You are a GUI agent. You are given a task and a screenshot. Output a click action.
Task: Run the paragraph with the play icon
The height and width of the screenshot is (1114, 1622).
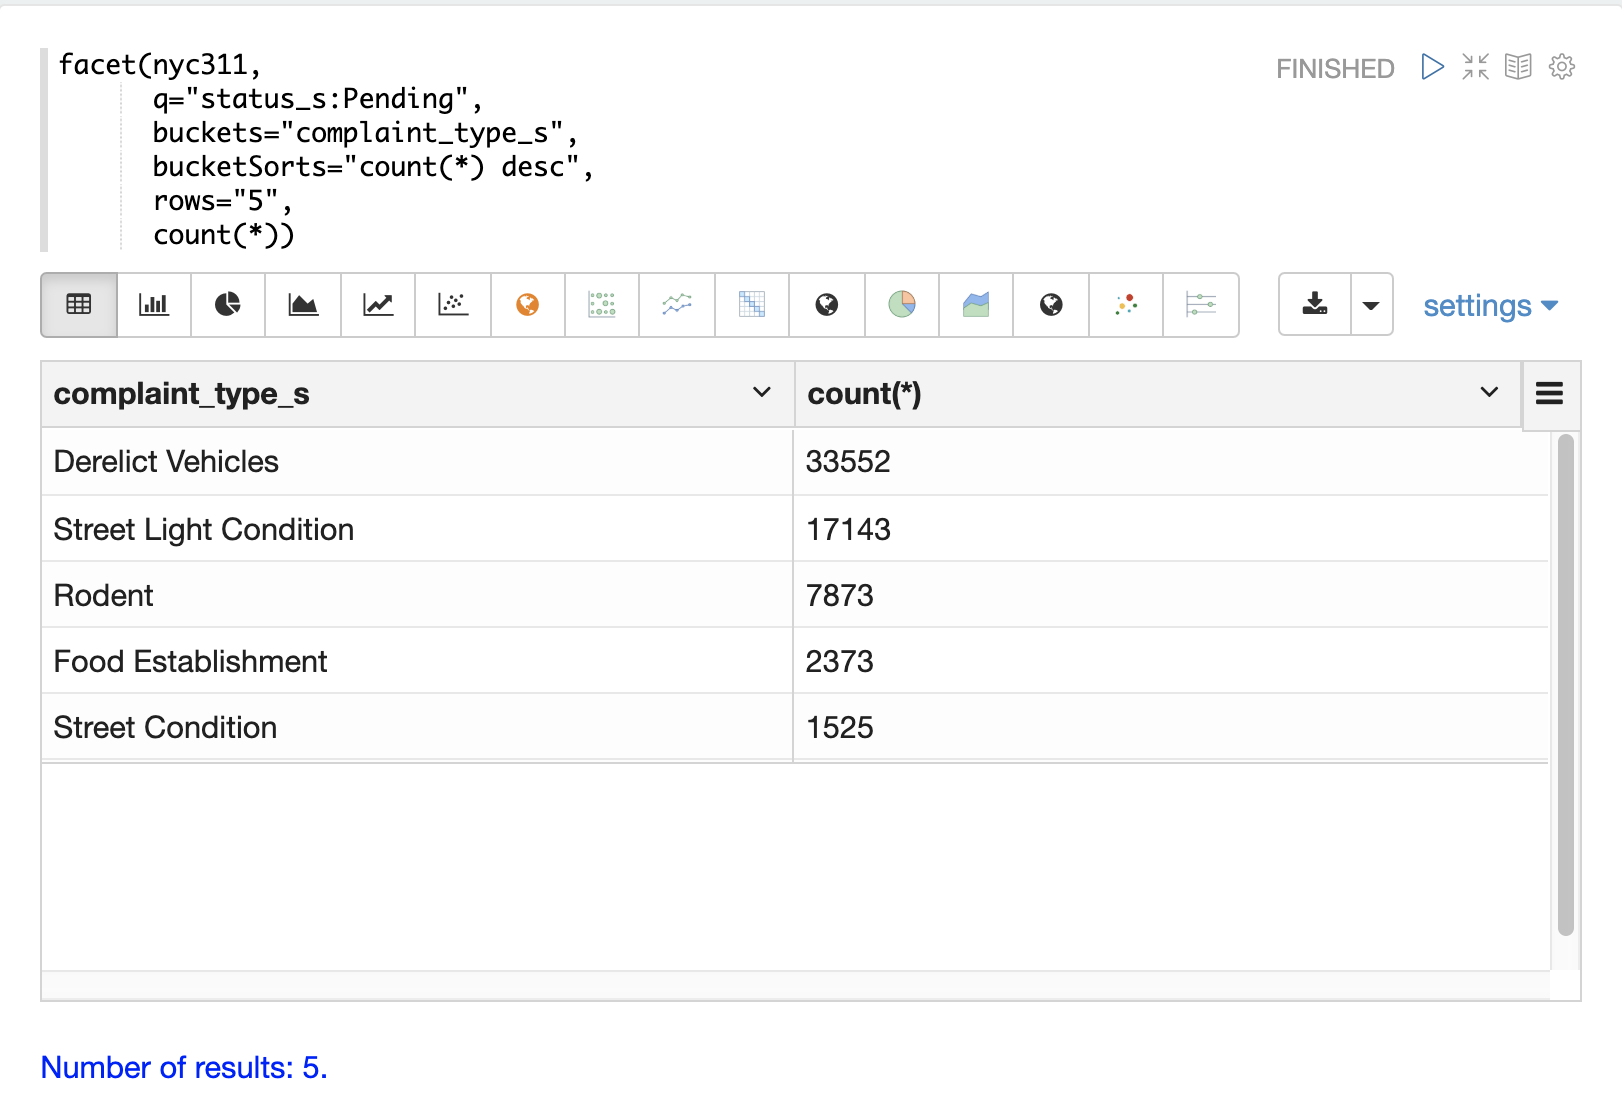pos(1432,67)
